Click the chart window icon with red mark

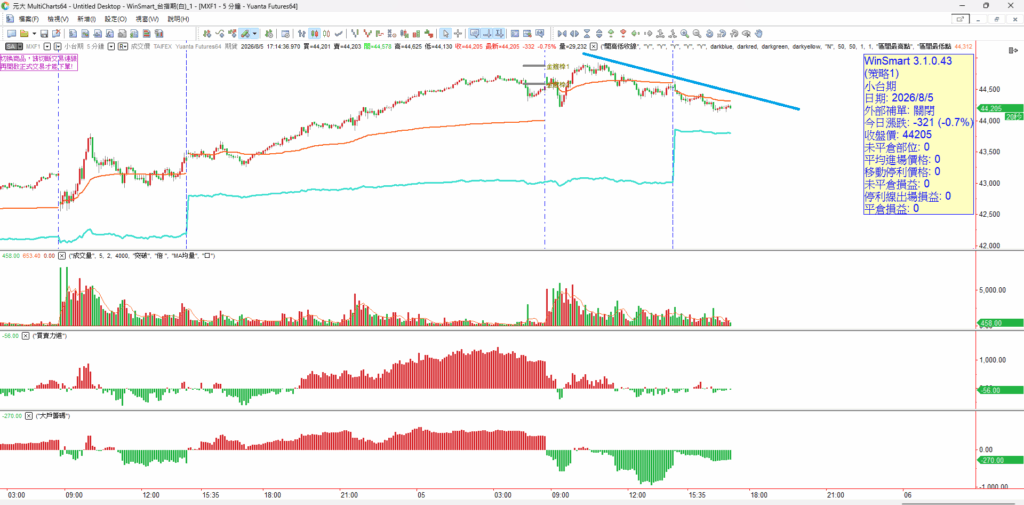pos(527,33)
